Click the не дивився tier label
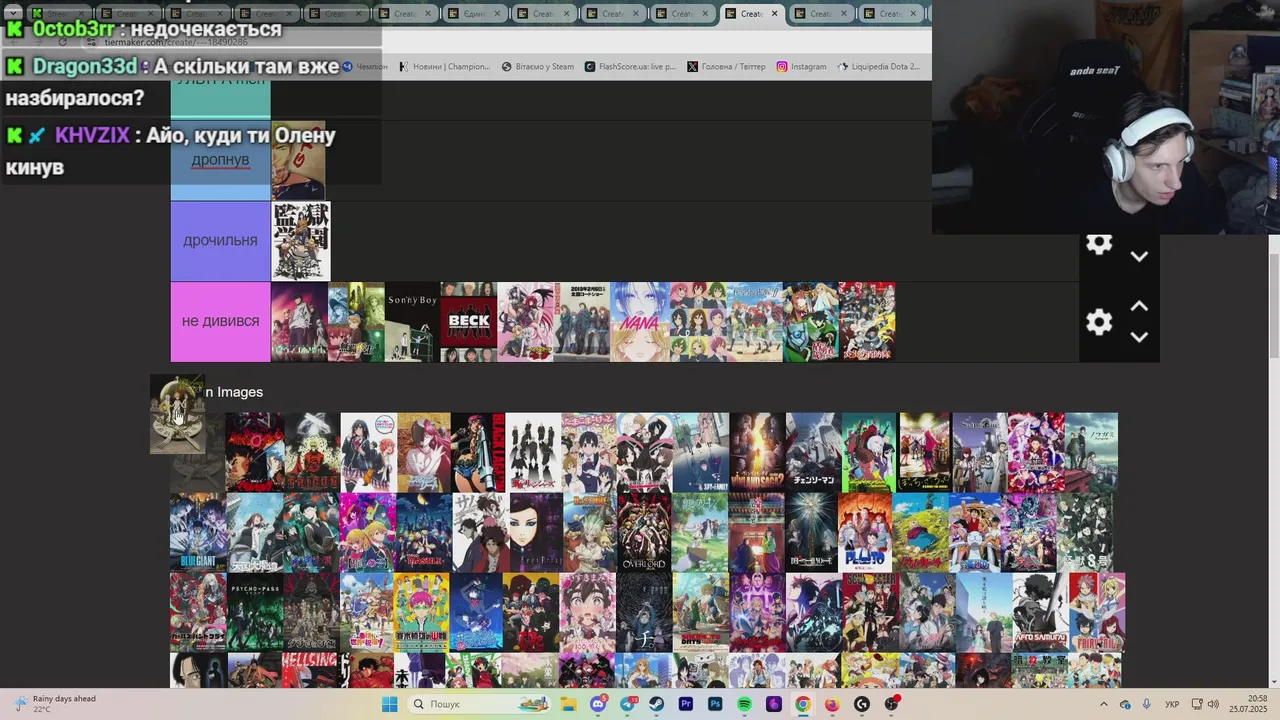This screenshot has width=1280, height=720. (x=220, y=321)
